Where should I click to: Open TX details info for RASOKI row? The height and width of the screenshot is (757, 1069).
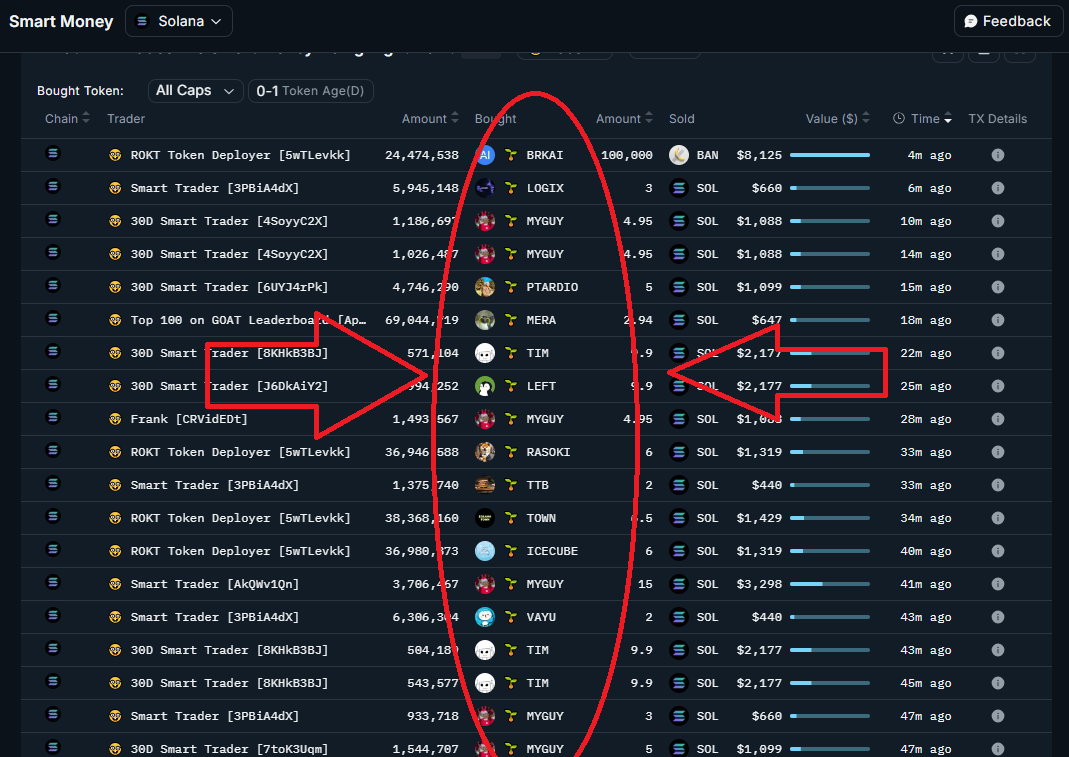997,452
